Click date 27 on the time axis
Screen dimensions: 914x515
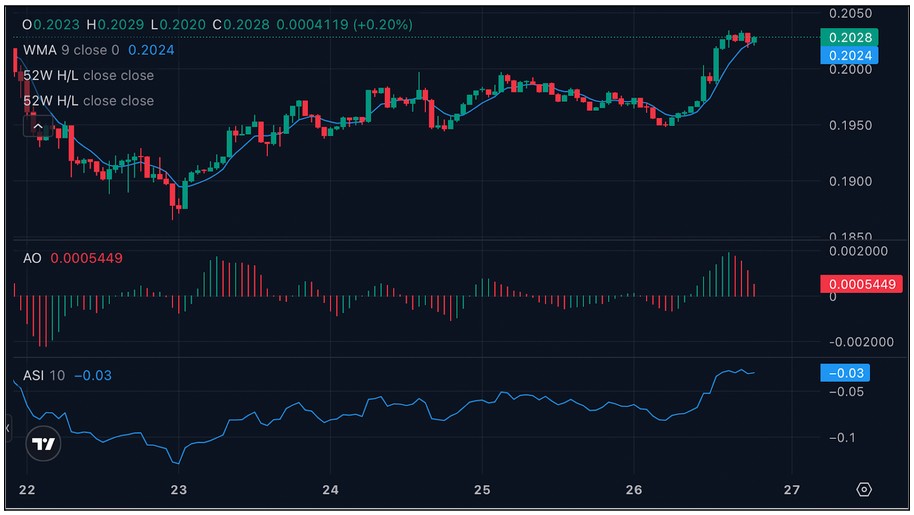click(x=791, y=491)
